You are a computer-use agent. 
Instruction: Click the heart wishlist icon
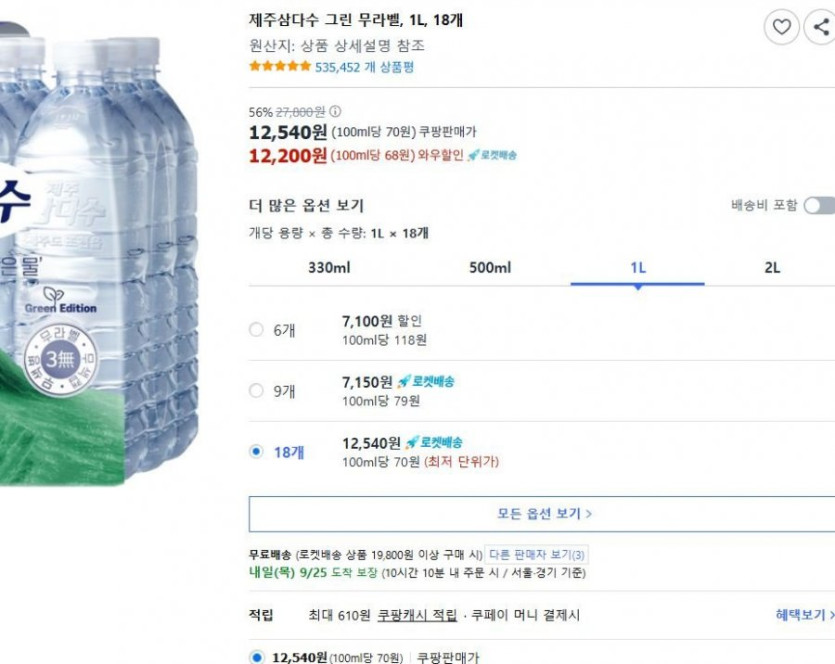pyautogui.click(x=782, y=27)
